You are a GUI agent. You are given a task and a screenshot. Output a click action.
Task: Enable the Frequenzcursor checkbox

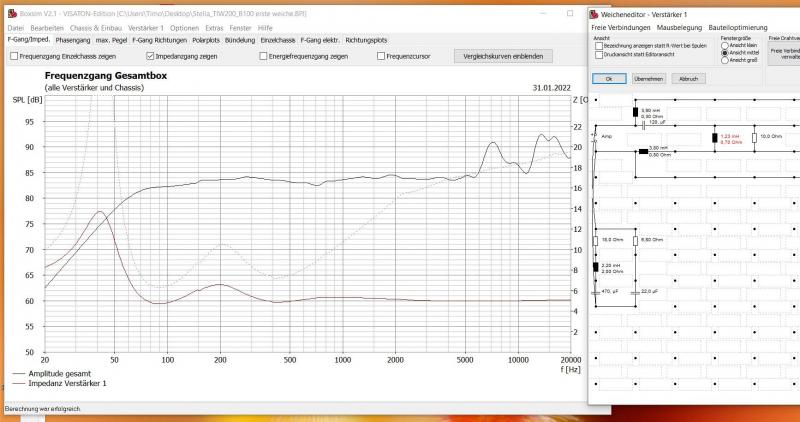(x=381, y=56)
